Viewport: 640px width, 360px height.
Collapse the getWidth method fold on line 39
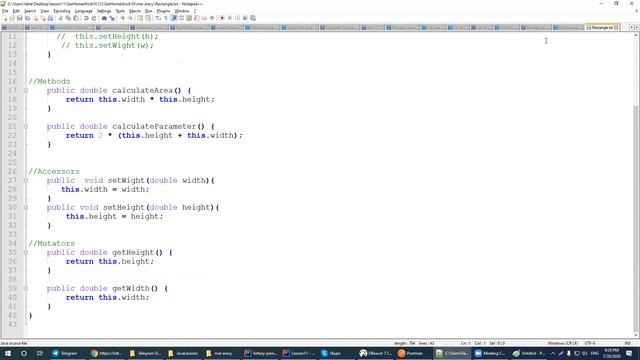pyautogui.click(x=26, y=289)
